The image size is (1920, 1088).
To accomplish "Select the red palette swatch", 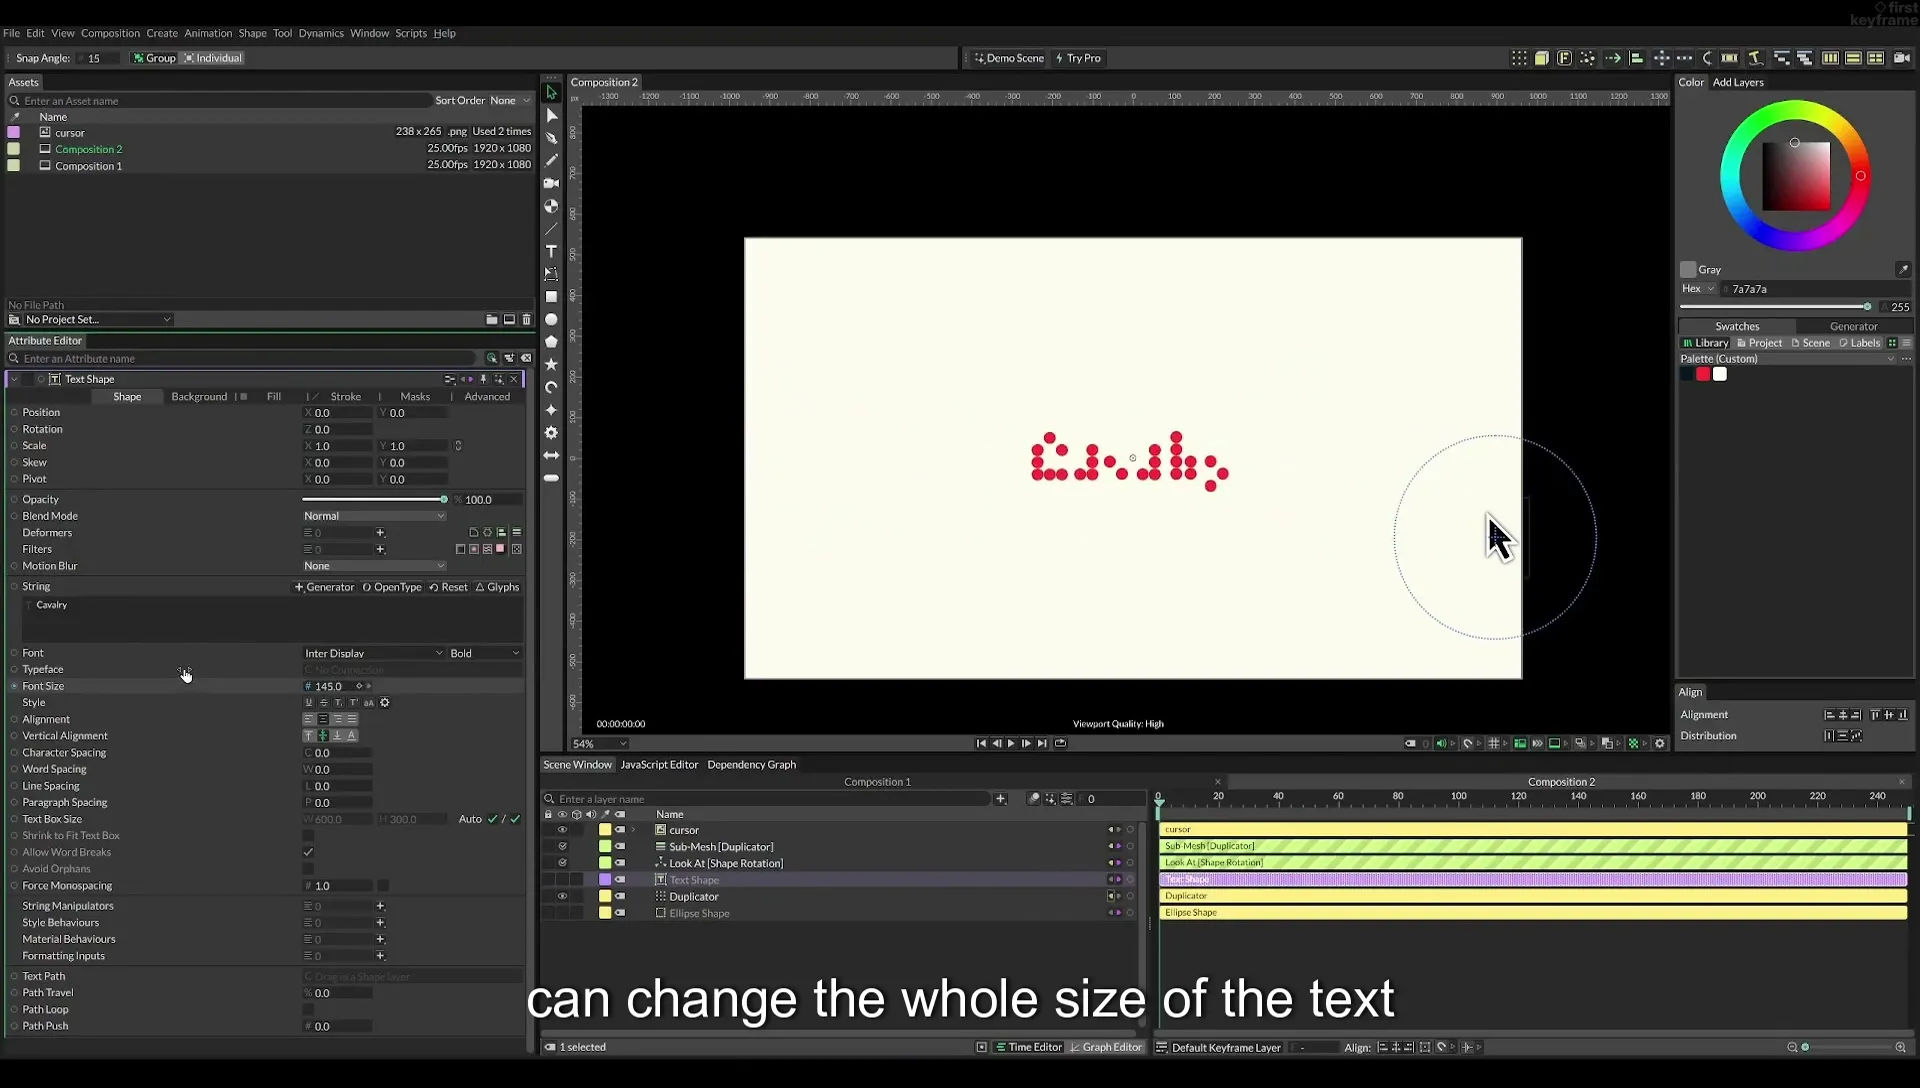I will (x=1703, y=374).
